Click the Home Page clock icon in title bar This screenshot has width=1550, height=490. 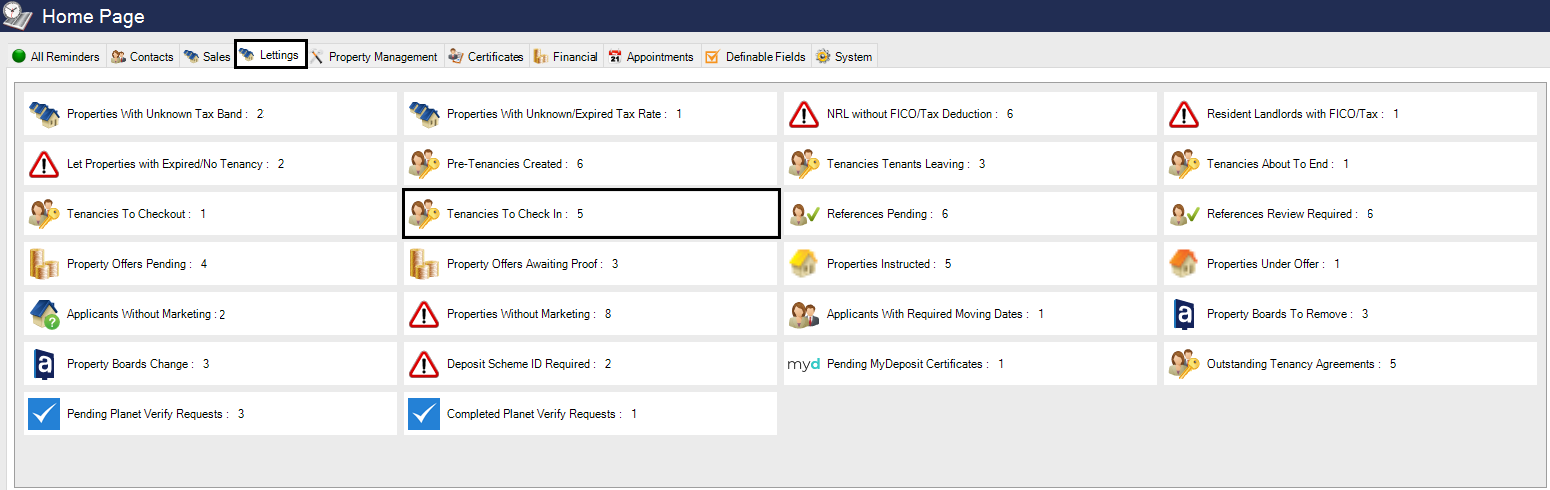(x=18, y=16)
